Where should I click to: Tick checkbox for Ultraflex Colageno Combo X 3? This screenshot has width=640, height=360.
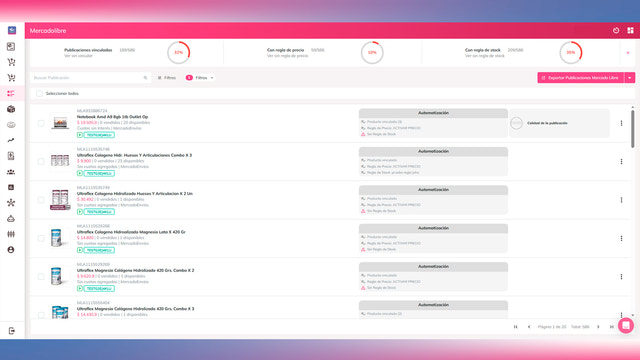(x=41, y=161)
